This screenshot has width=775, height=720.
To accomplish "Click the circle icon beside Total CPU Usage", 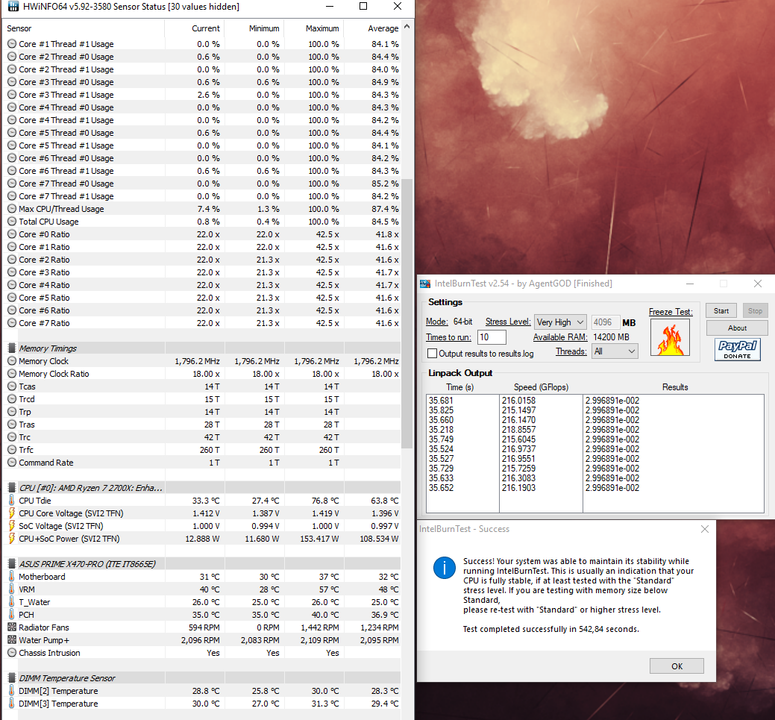I will click(12, 221).
